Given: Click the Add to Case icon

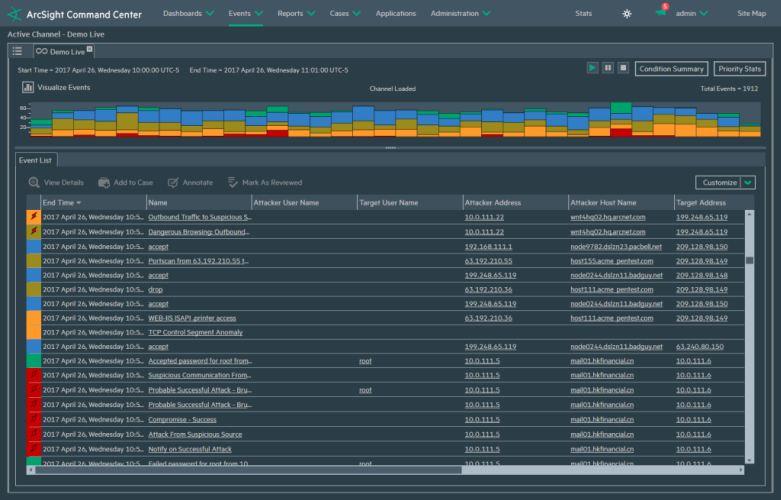Looking at the screenshot, I should [x=104, y=183].
